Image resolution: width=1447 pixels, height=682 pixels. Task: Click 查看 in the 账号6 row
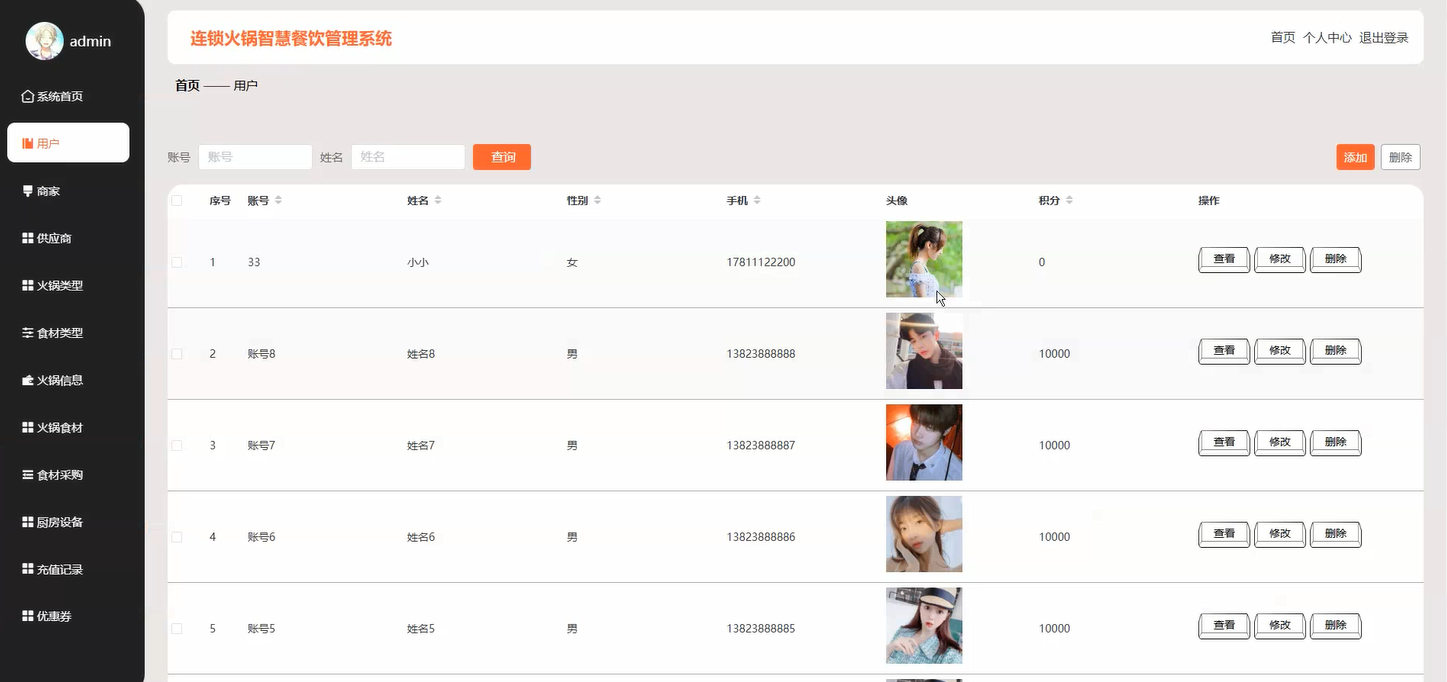pyautogui.click(x=1224, y=535)
